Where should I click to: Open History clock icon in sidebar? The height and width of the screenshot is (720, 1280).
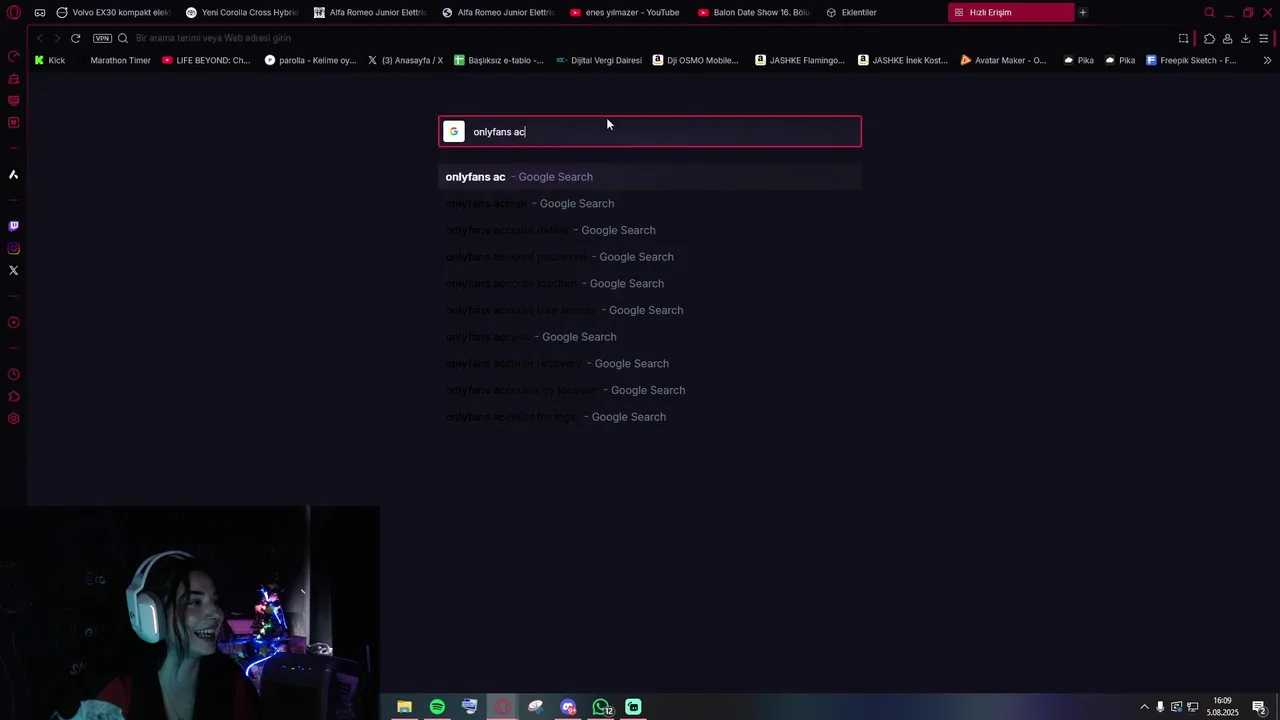[13, 374]
